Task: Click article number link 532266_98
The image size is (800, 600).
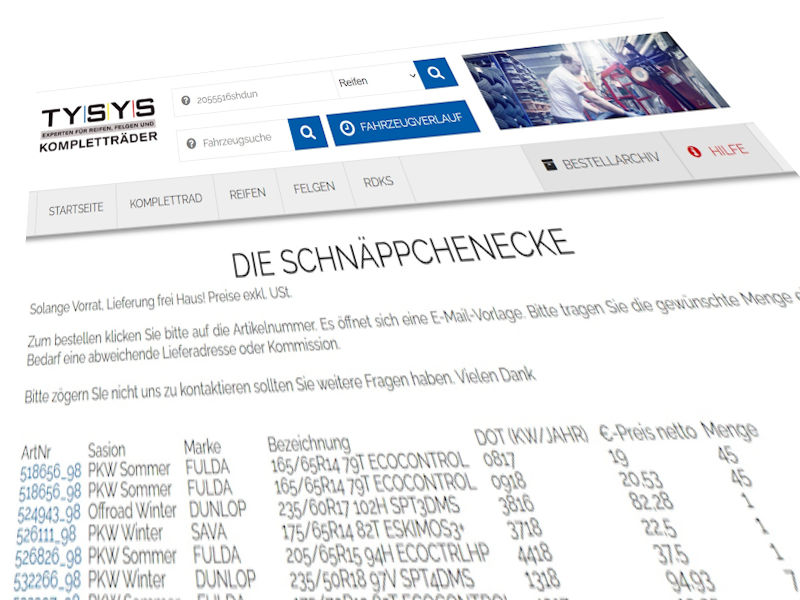Action: 47,581
